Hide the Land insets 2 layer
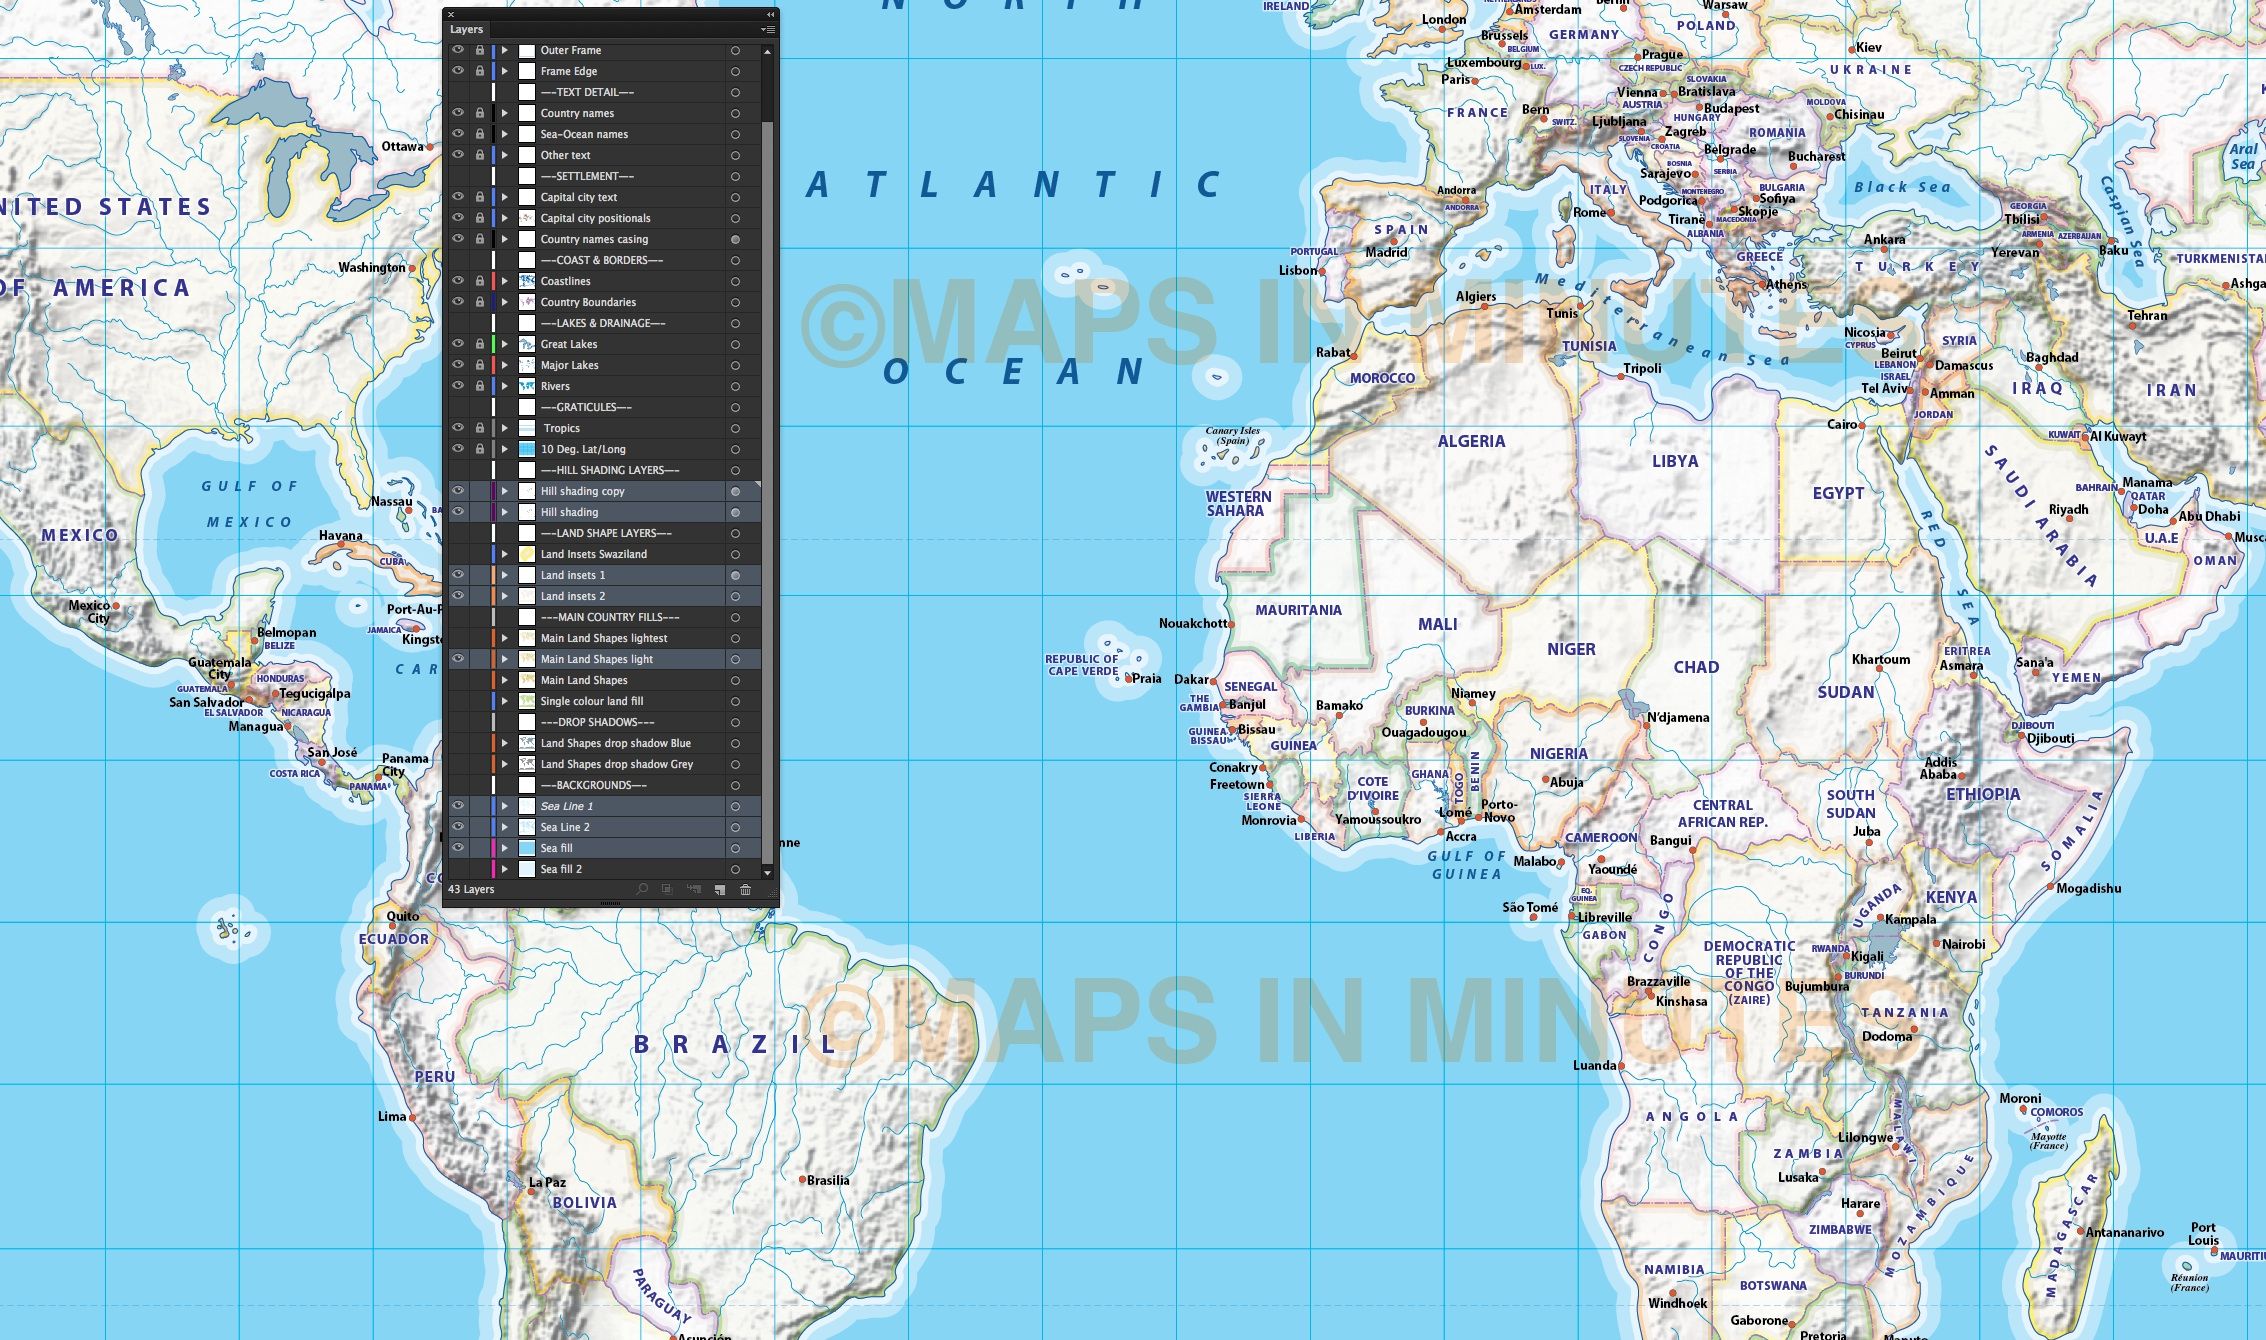The image size is (2266, 1340). [458, 596]
